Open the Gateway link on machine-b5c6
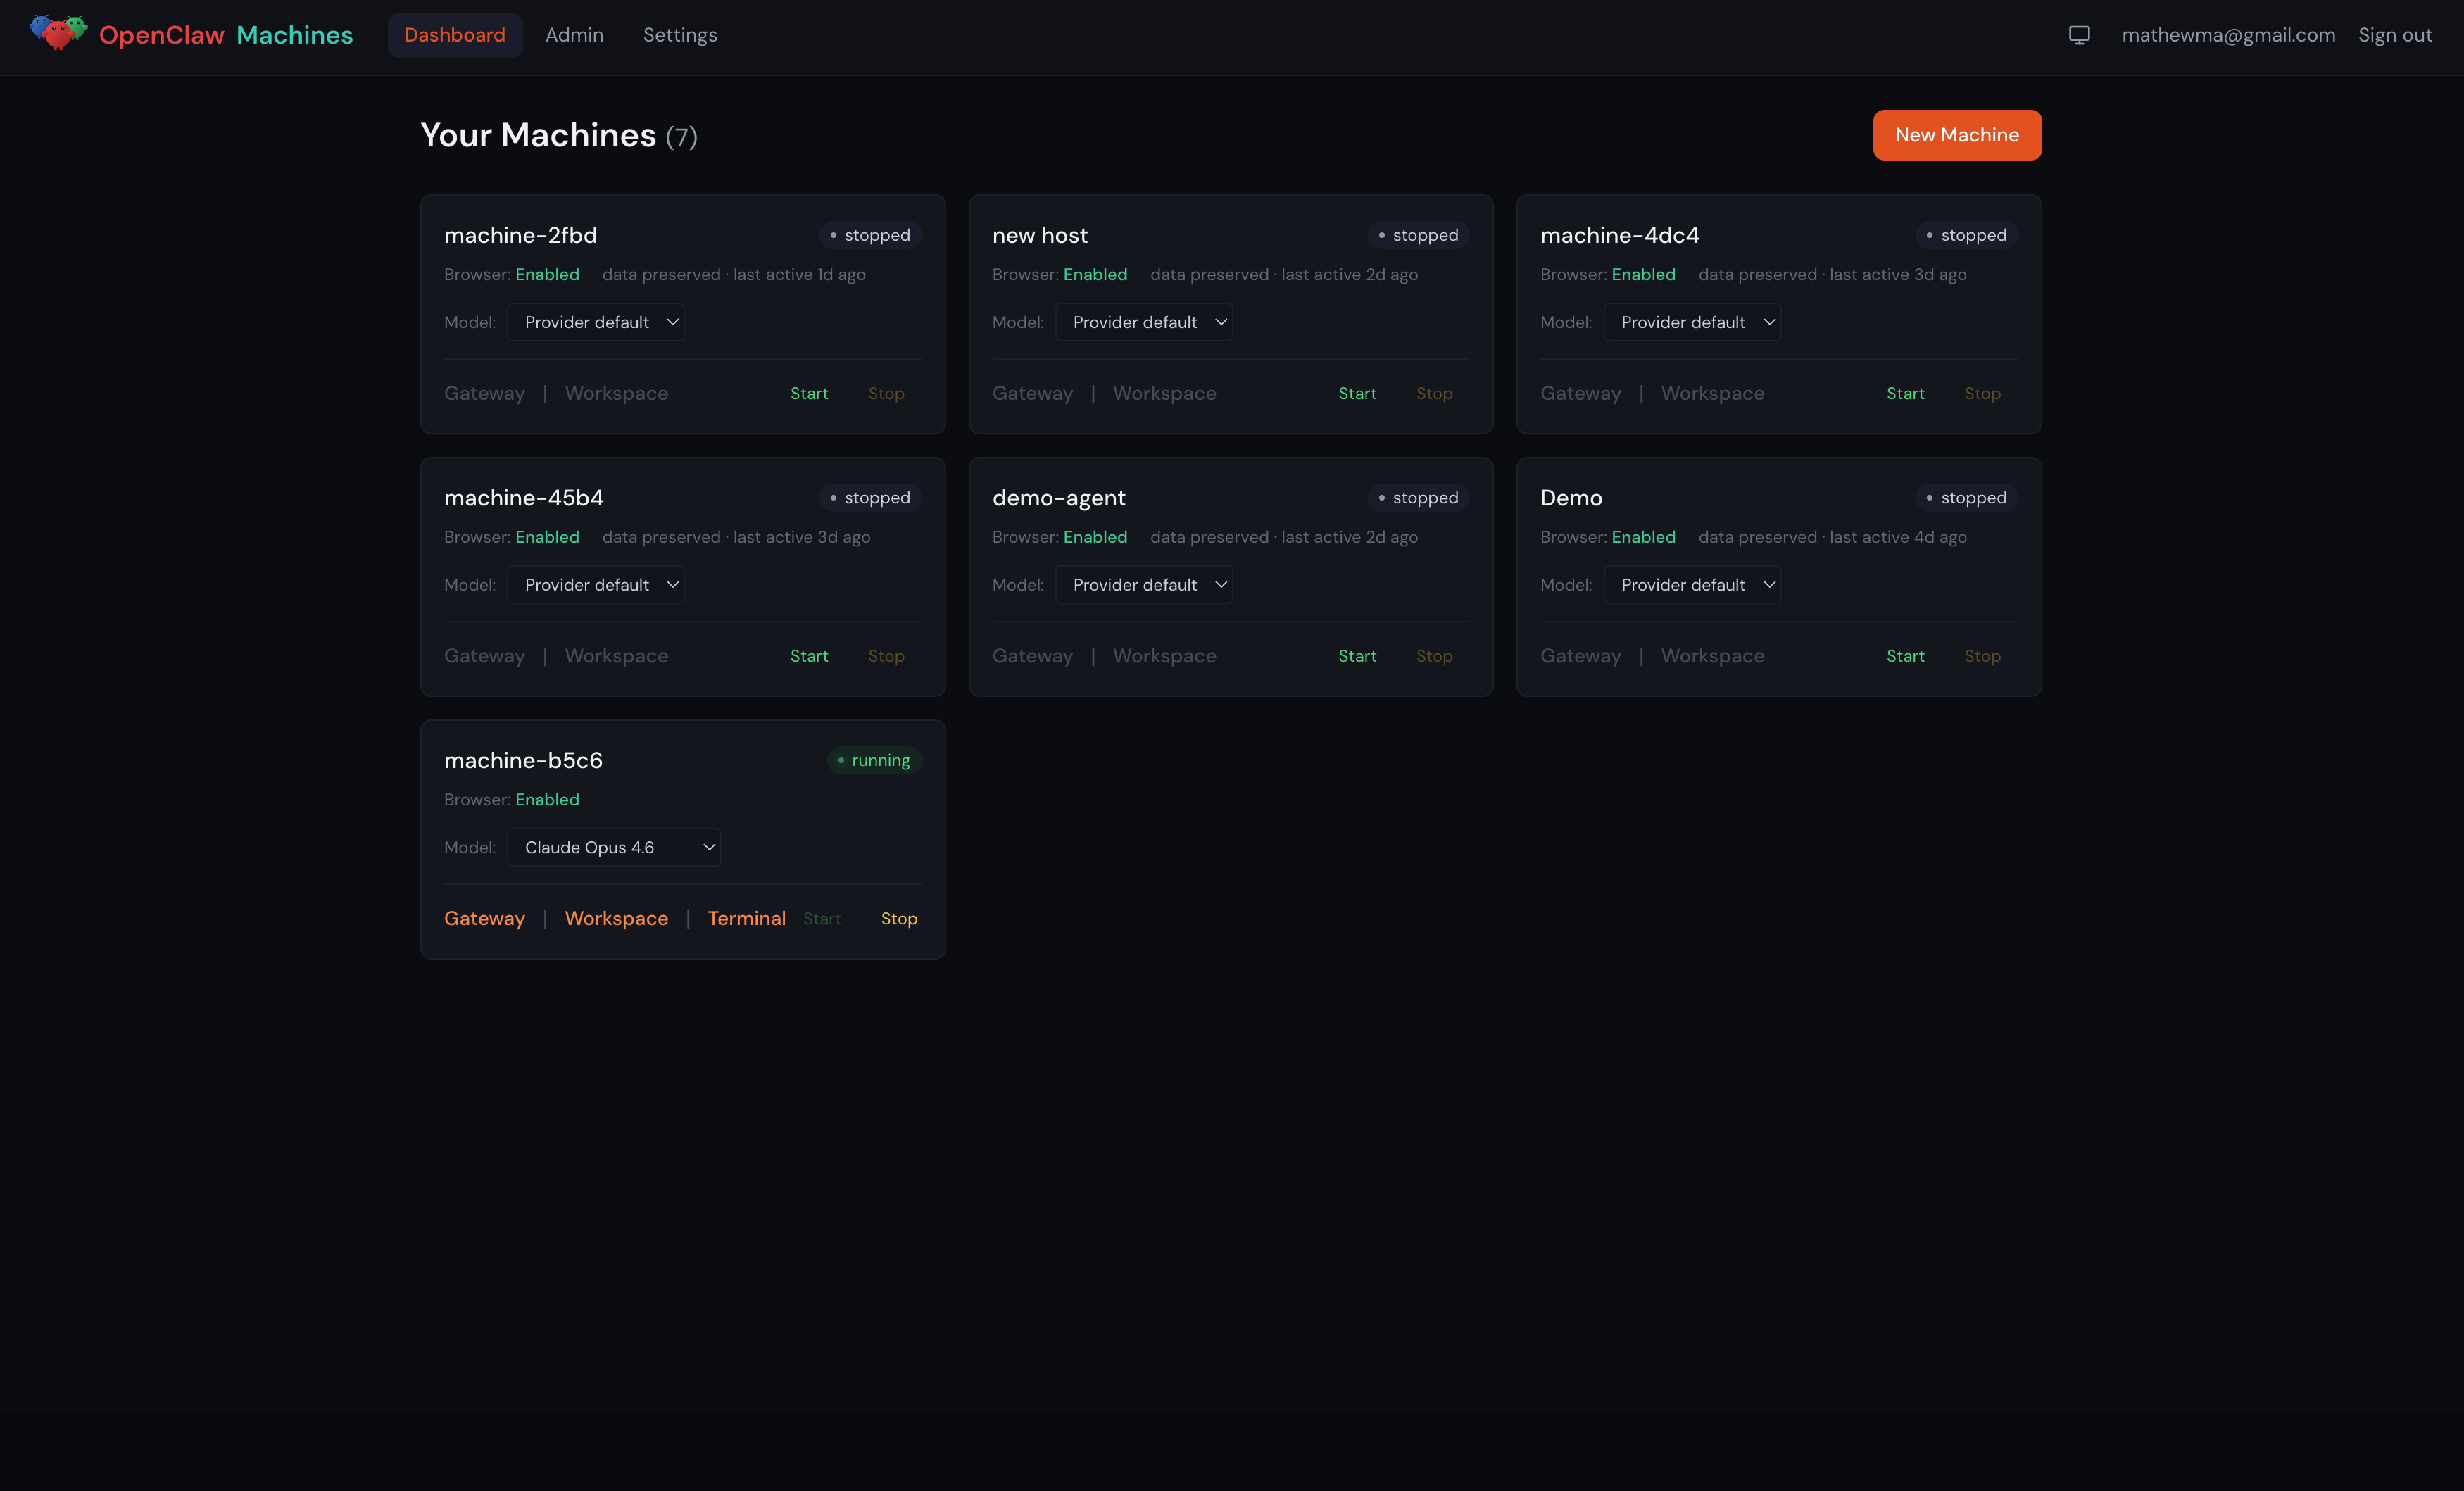 click(484, 918)
